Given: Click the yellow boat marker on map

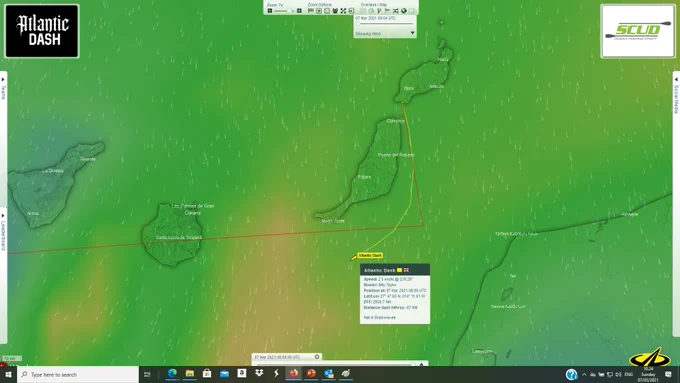Looking at the screenshot, I should 353,258.
